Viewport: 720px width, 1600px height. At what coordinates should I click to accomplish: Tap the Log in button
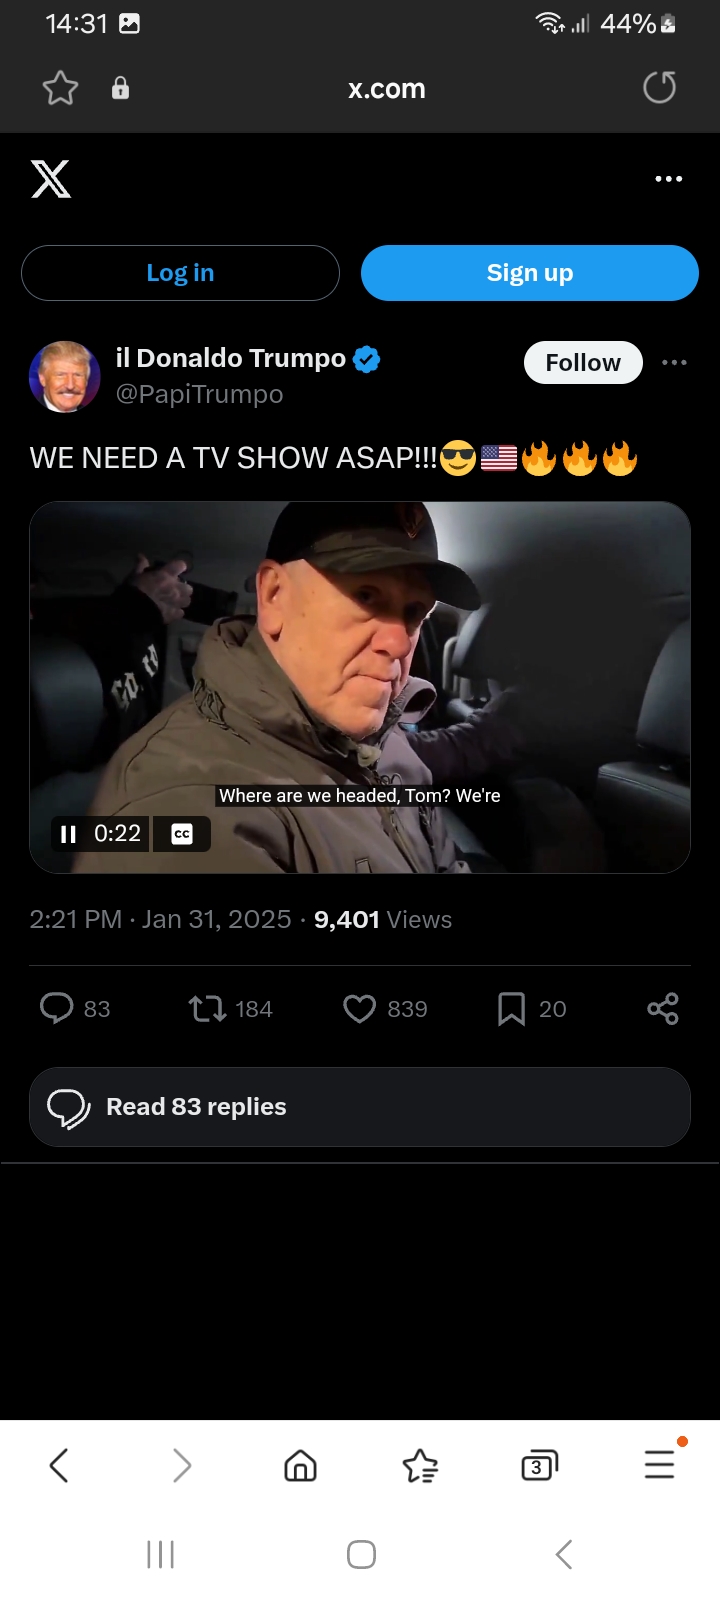click(x=180, y=273)
